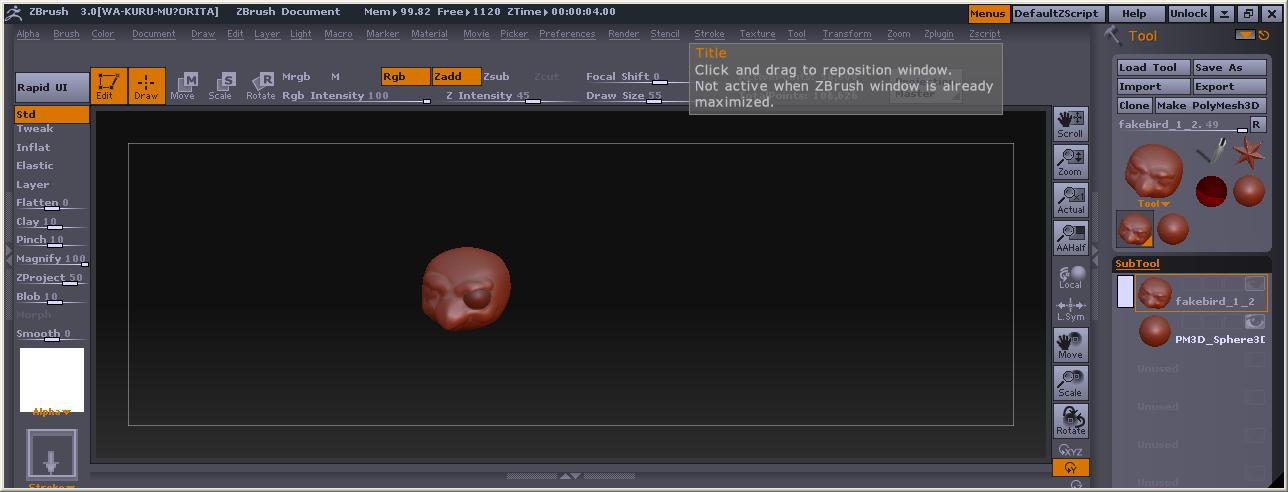The width and height of the screenshot is (1288, 492).
Task: Toggle the Menus button
Action: point(988,14)
